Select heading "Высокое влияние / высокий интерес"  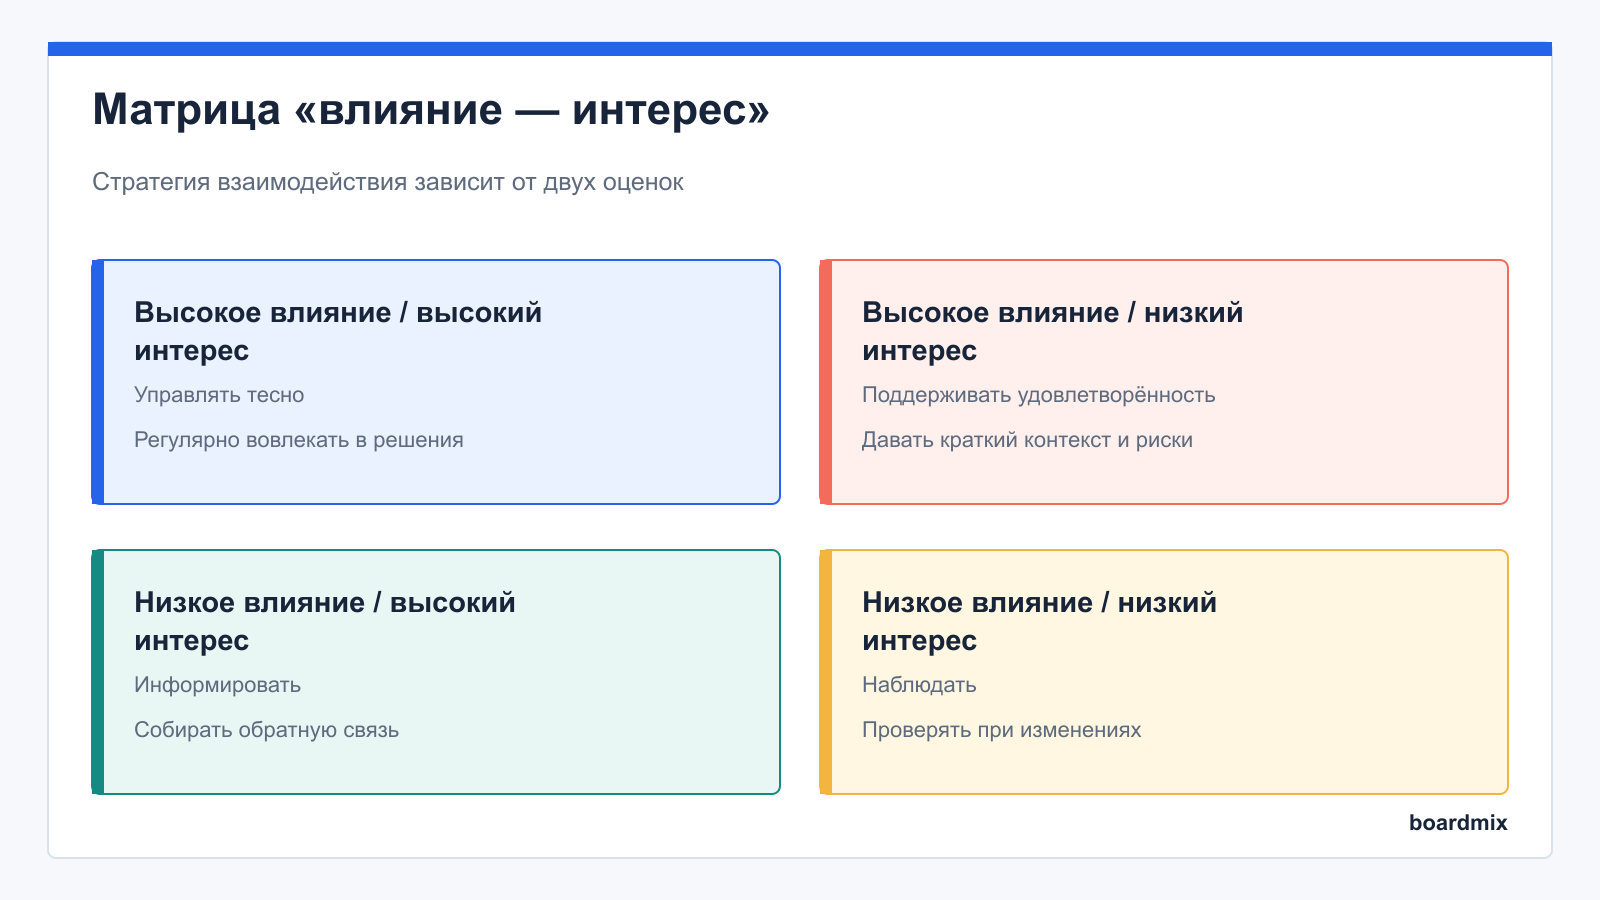[338, 331]
